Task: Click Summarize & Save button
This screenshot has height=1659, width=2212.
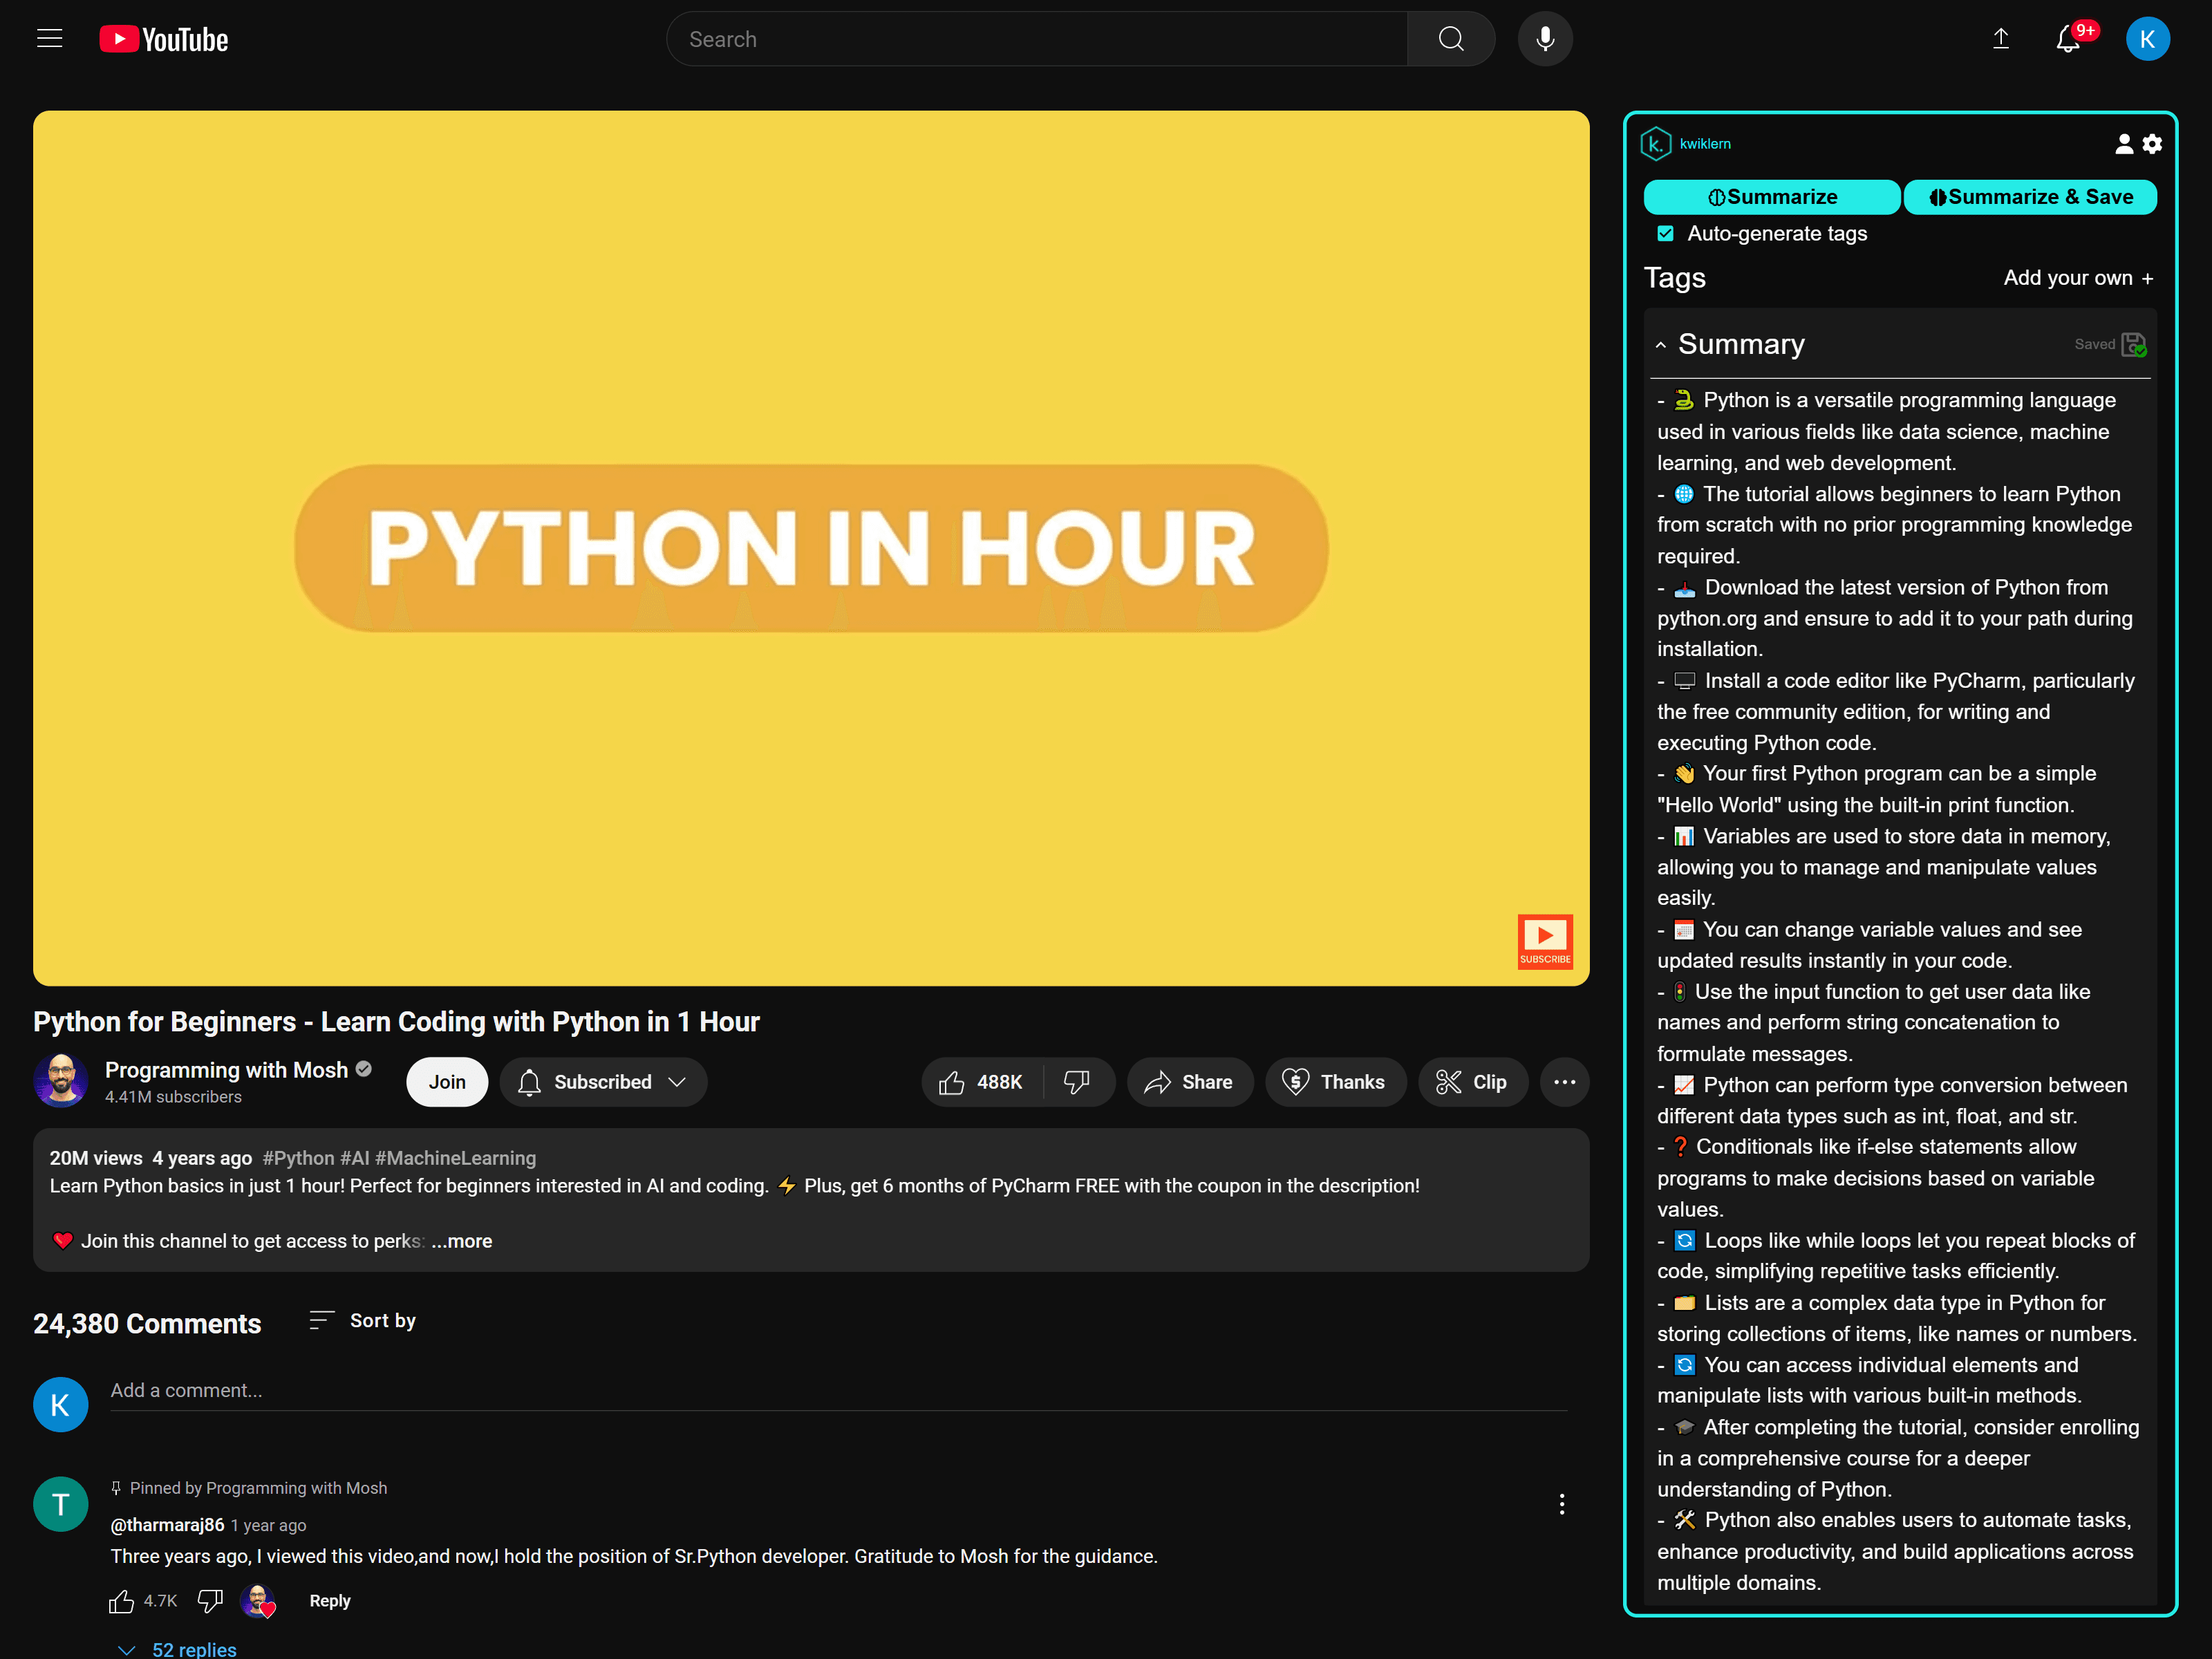Action: click(x=2030, y=197)
